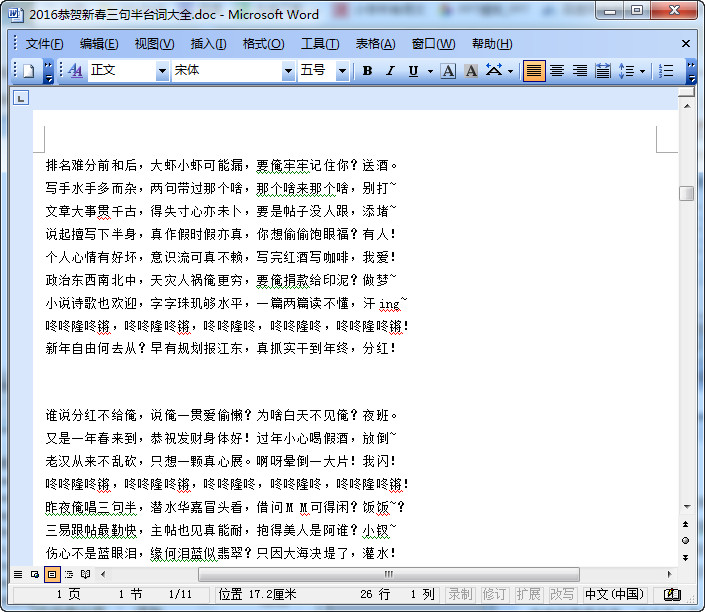The width and height of the screenshot is (705, 612).
Task: Close the document with menu bar X
Action: click(686, 44)
